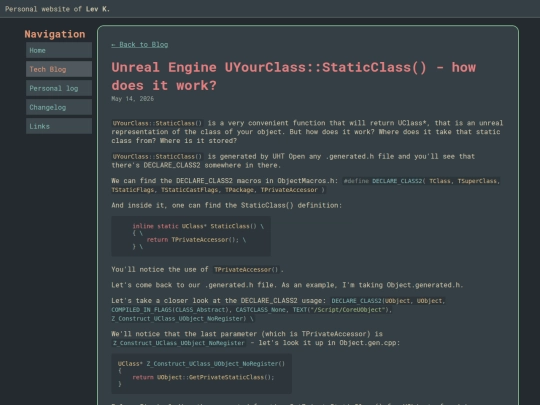Click 'inline static UClass* StaticClass()' code line
This screenshot has width=540, height=405.
pyautogui.click(x=198, y=226)
